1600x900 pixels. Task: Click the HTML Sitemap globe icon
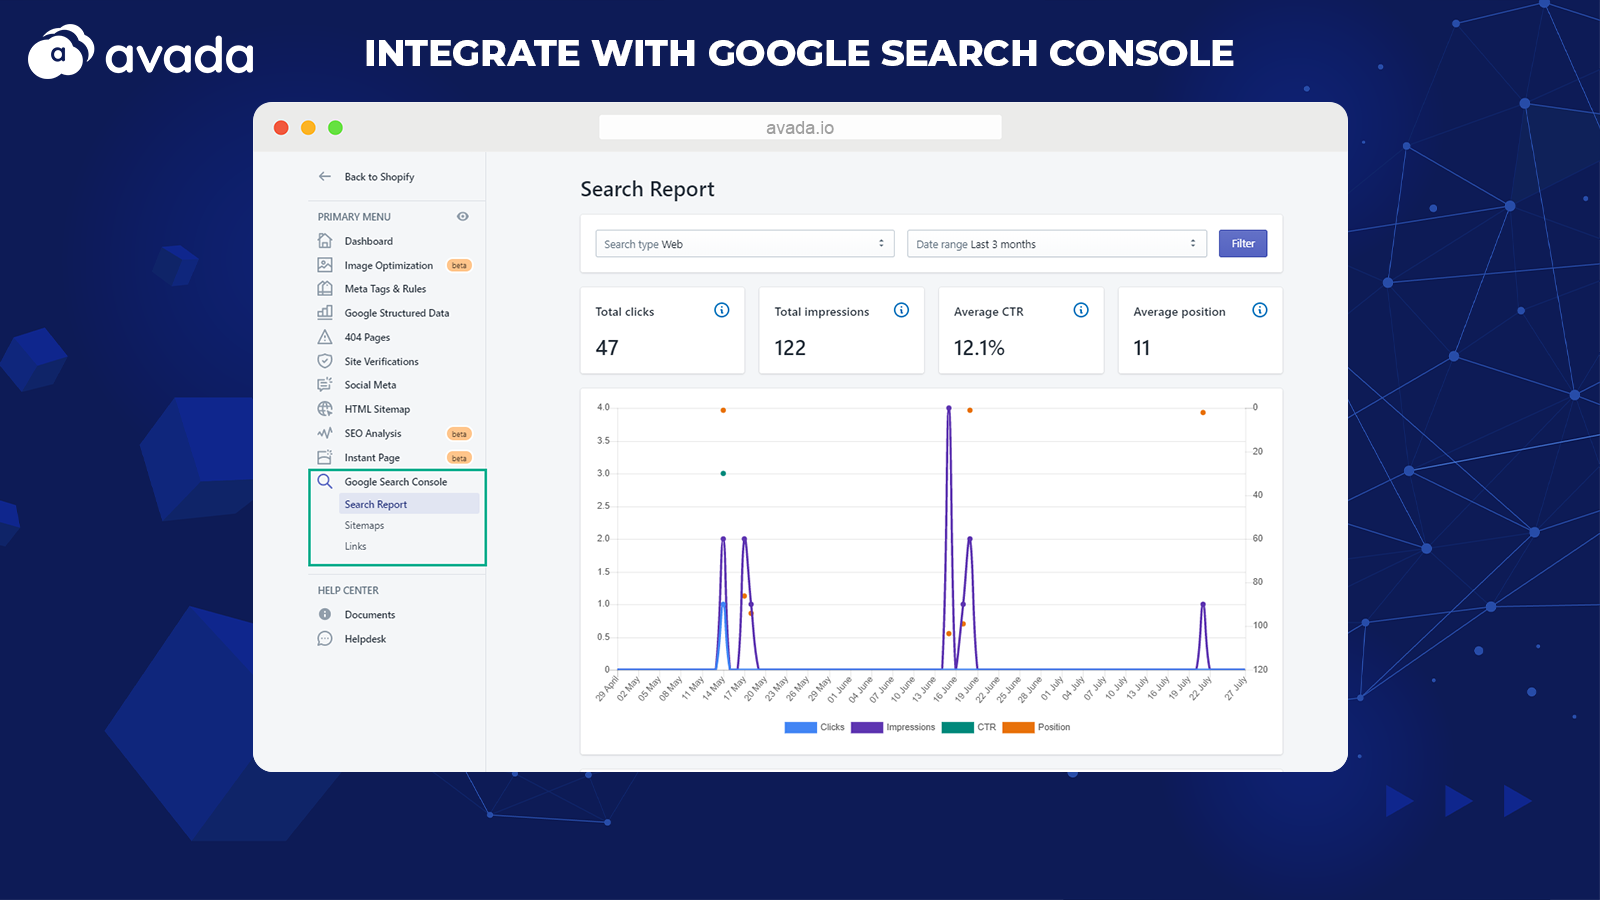[325, 409]
